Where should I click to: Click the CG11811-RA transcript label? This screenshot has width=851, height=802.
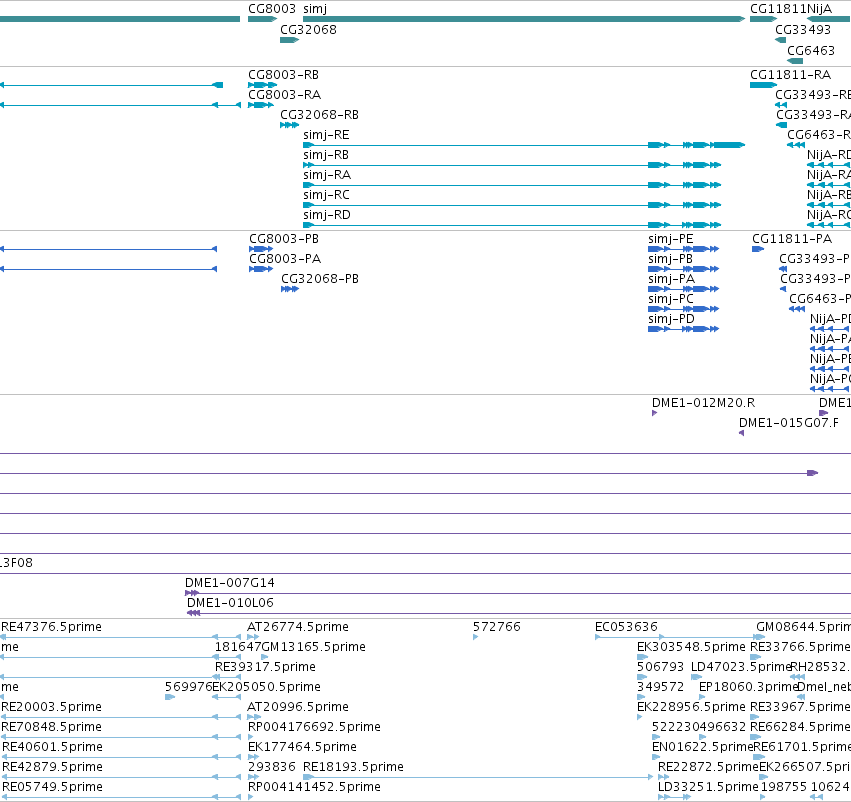click(x=790, y=75)
